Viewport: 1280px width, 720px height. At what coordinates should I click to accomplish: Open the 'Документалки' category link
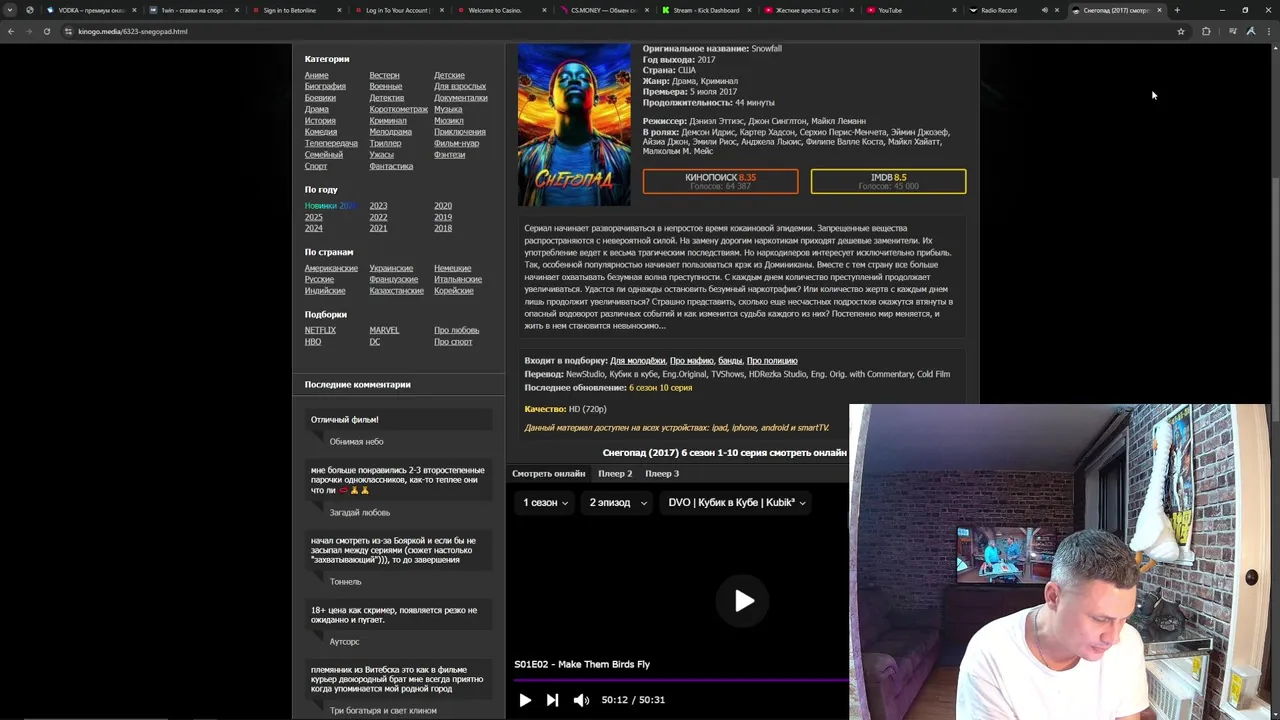461,98
